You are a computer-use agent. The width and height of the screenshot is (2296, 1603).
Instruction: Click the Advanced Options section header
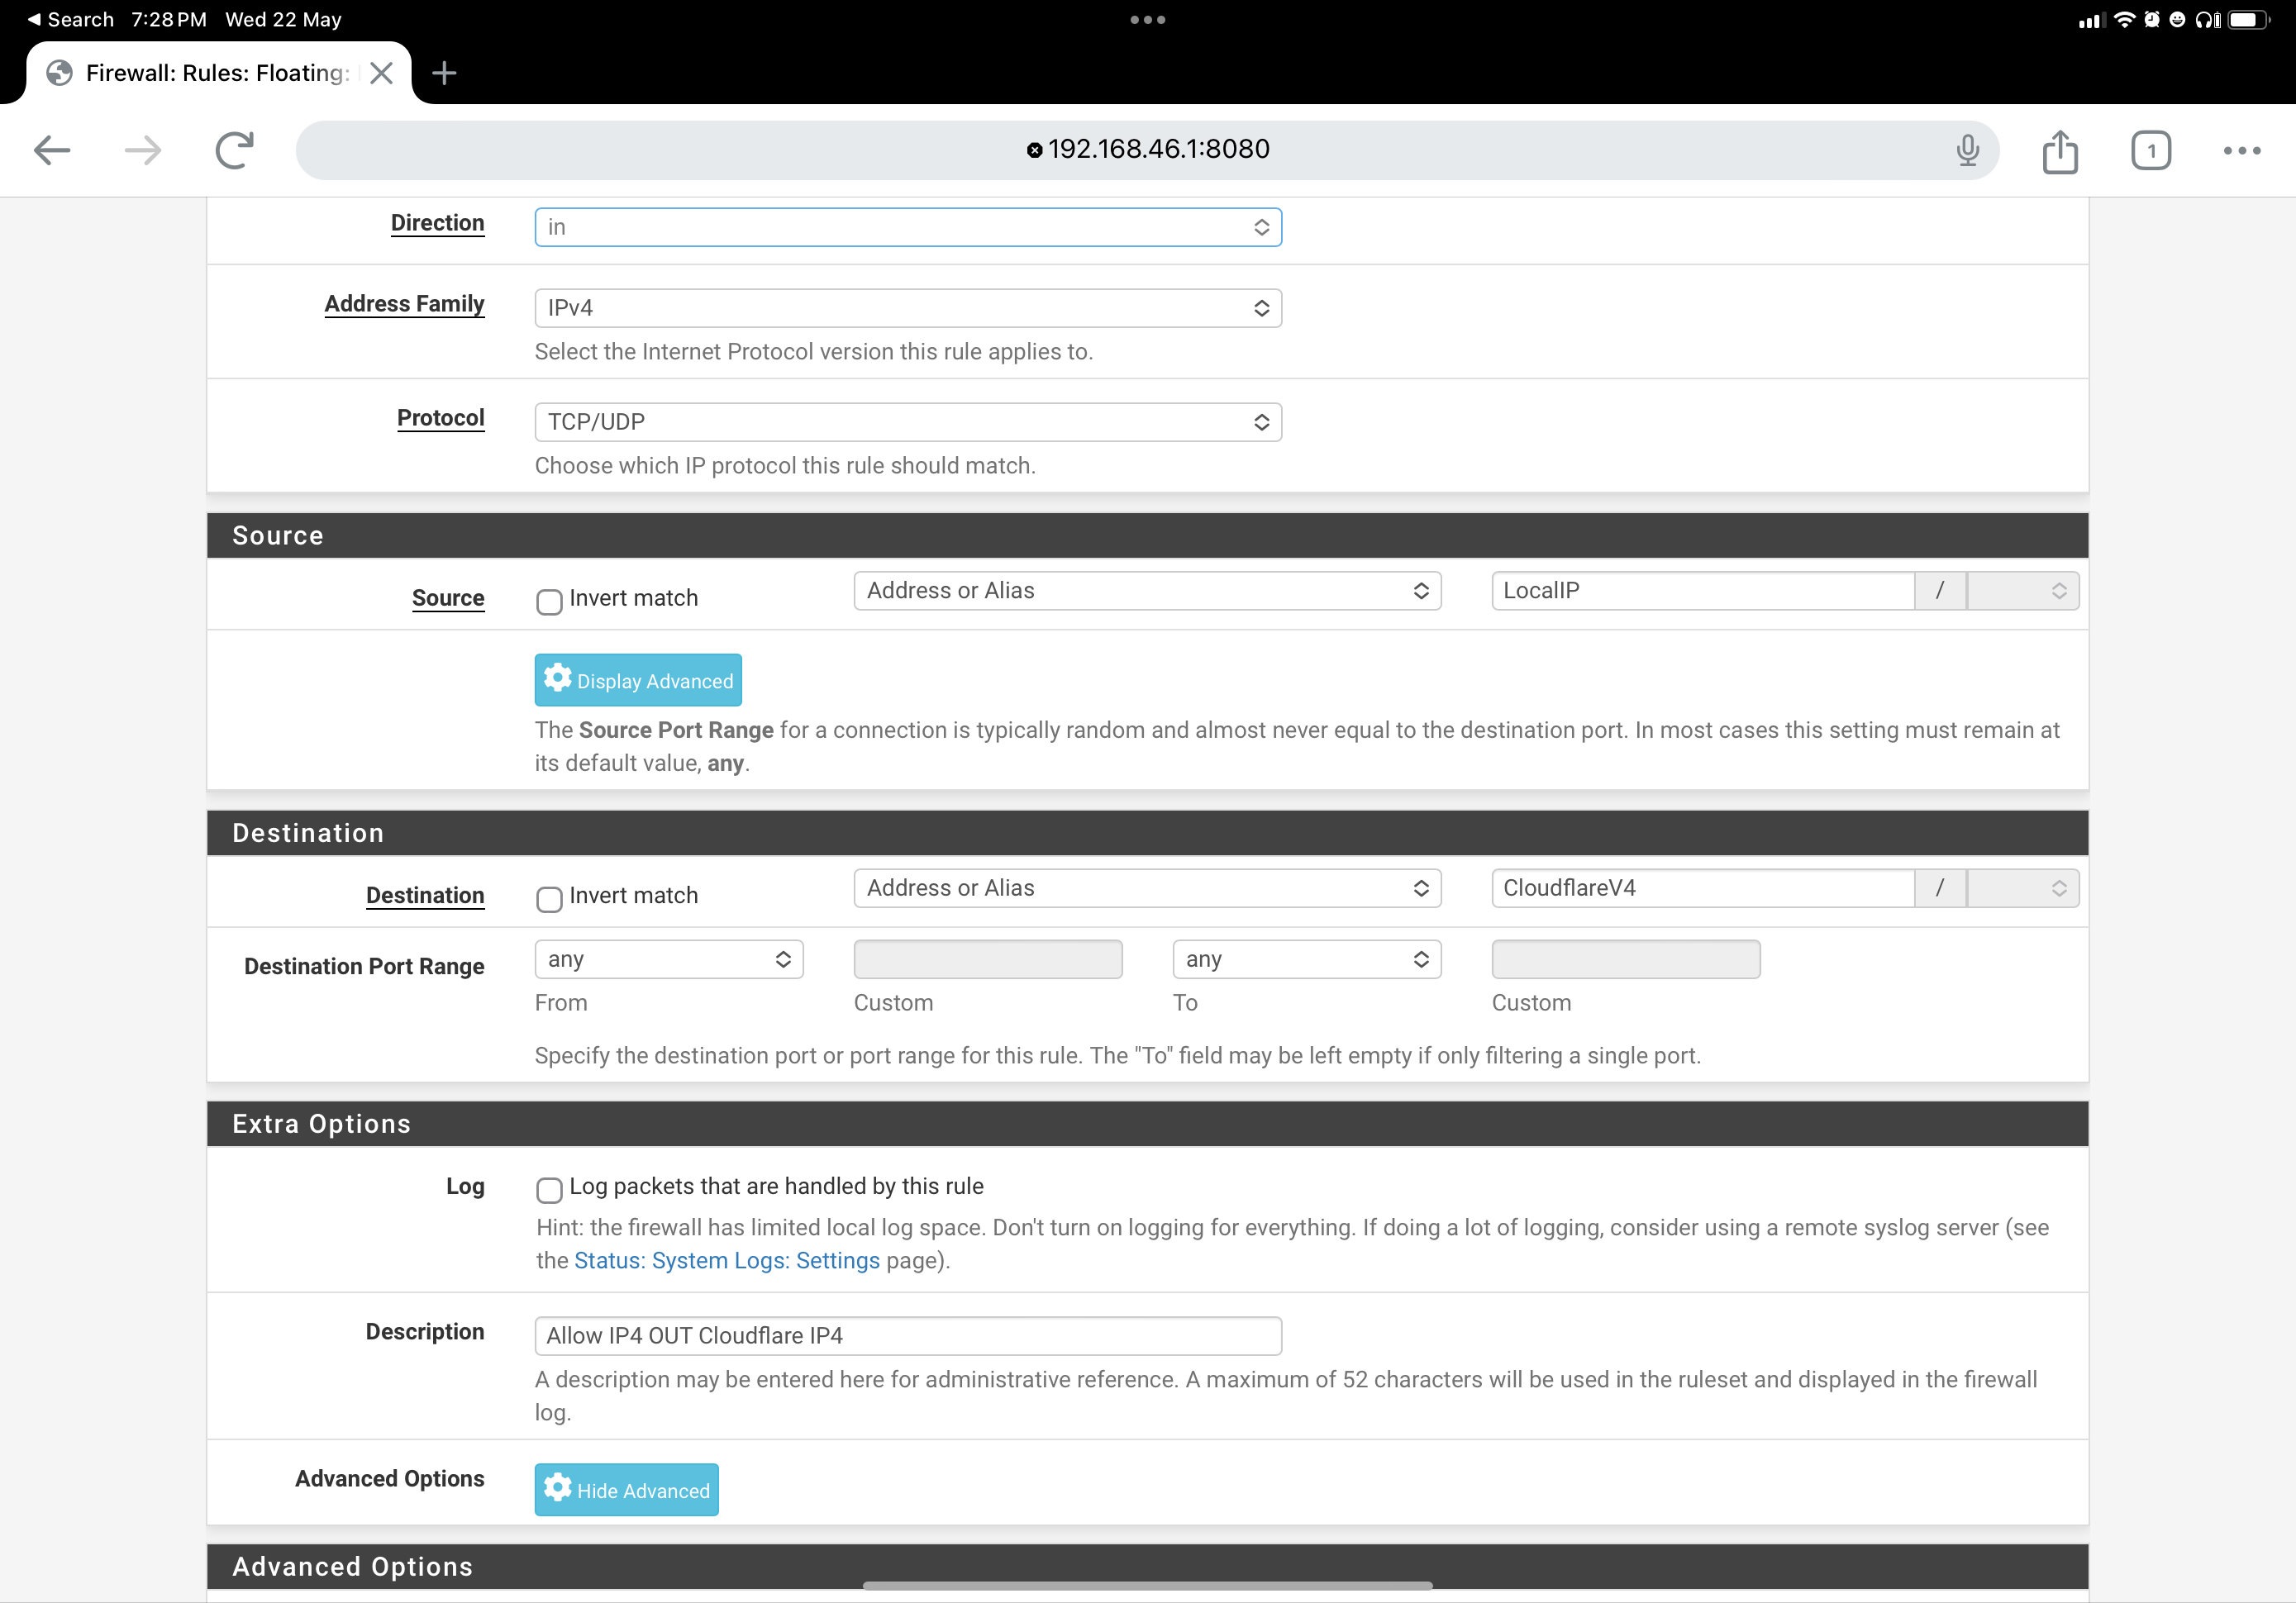click(x=1147, y=1567)
